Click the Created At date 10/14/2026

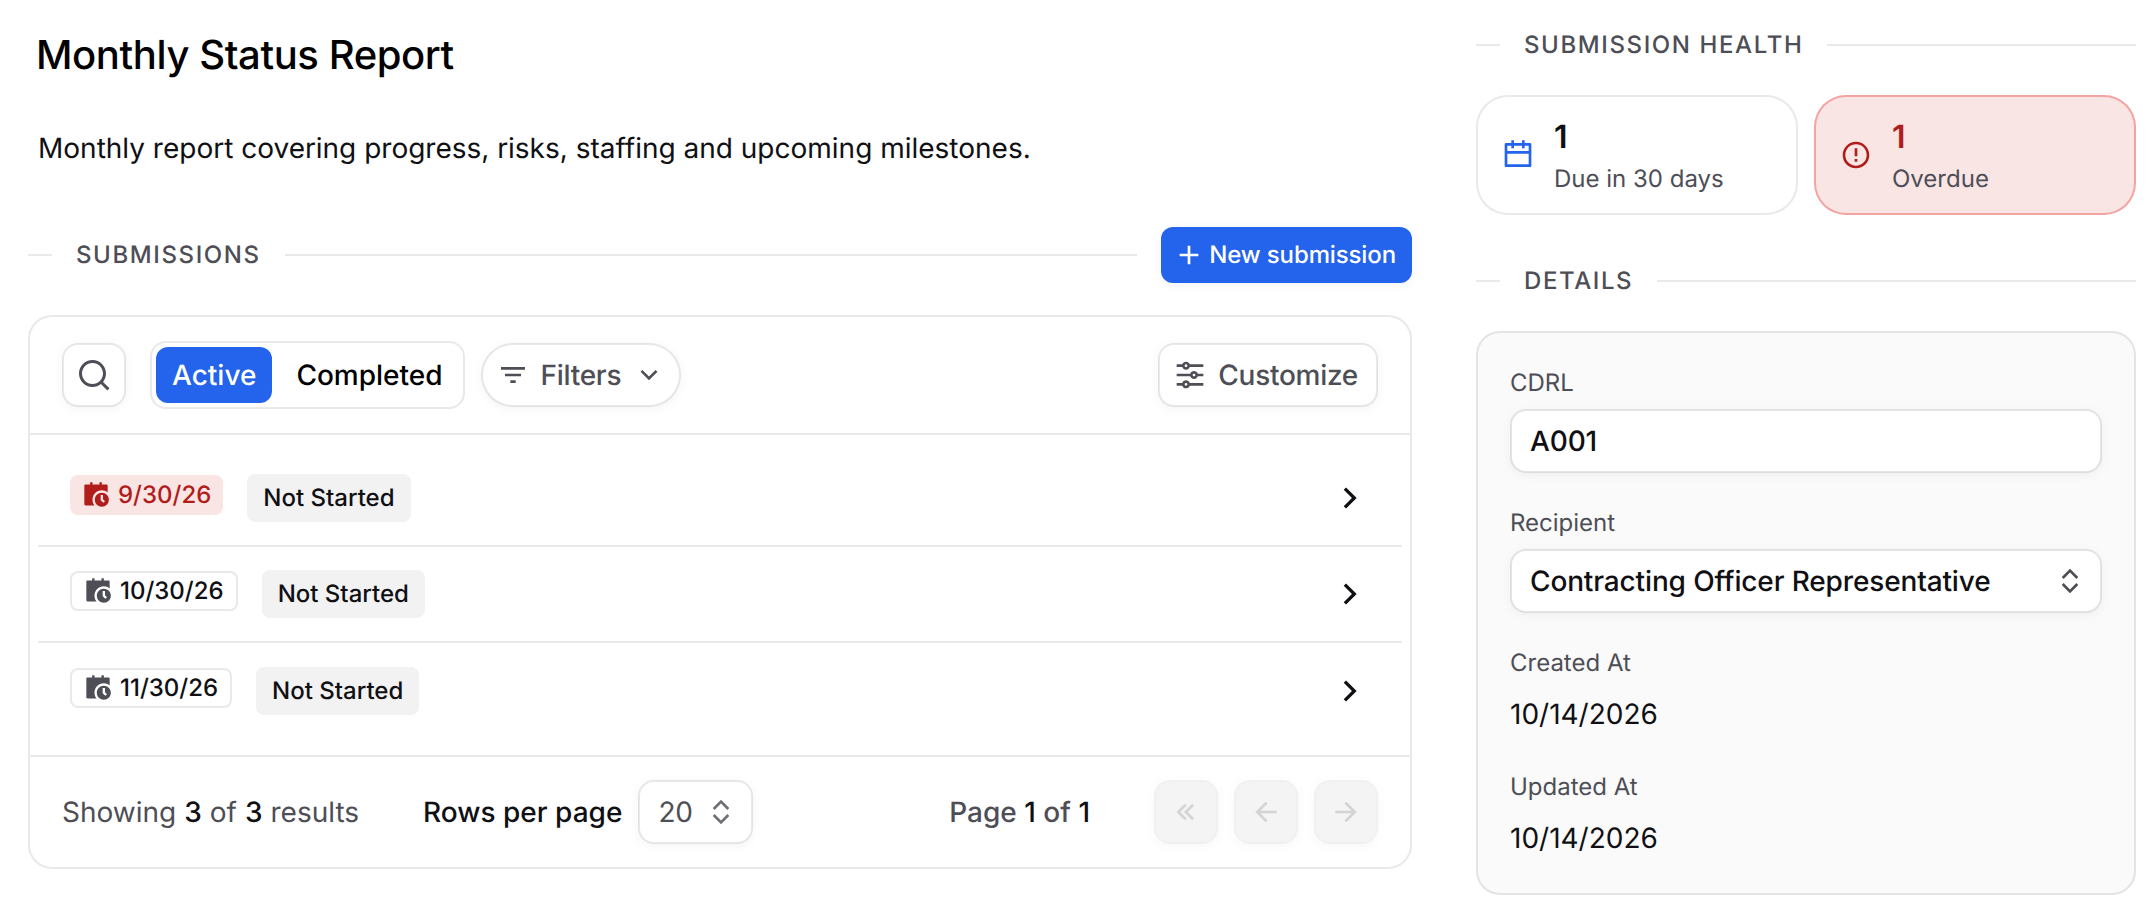1583,714
